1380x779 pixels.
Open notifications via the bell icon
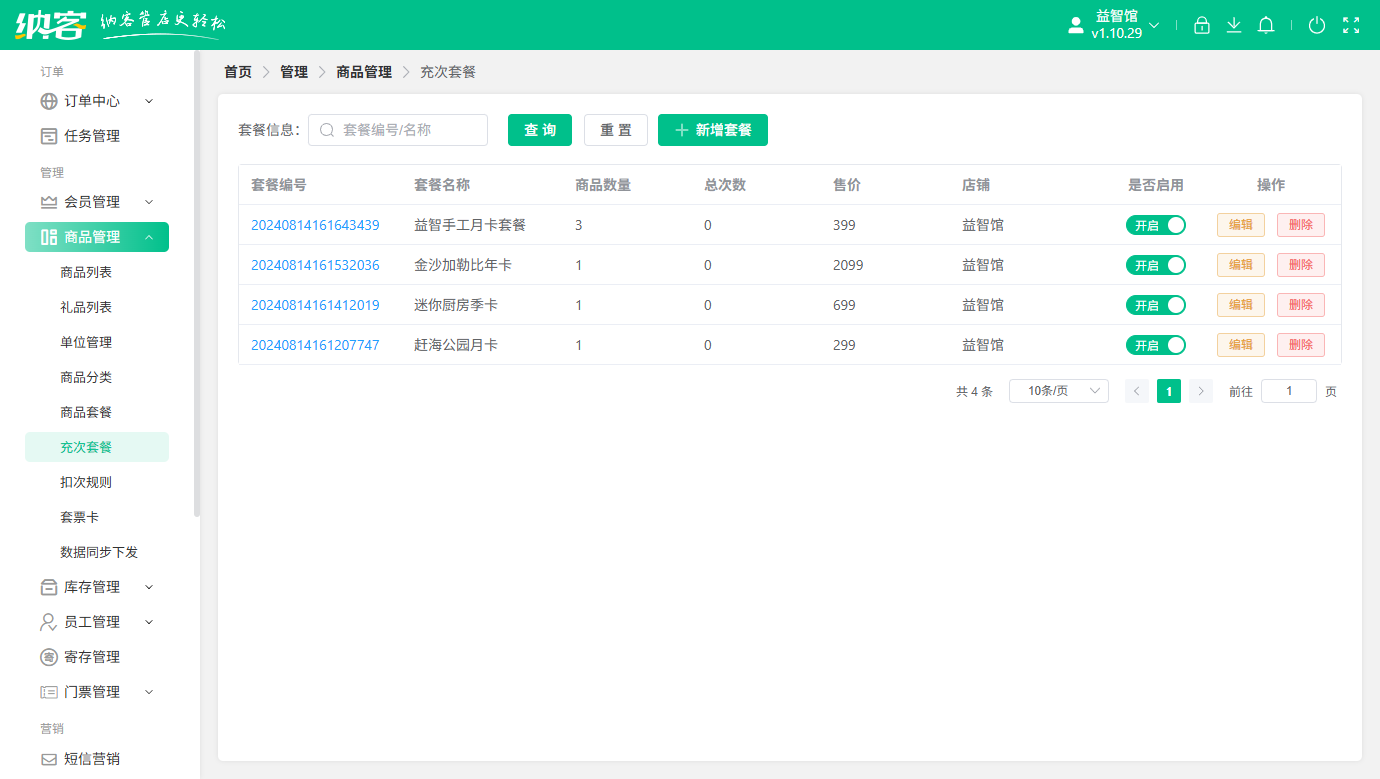(x=1266, y=25)
